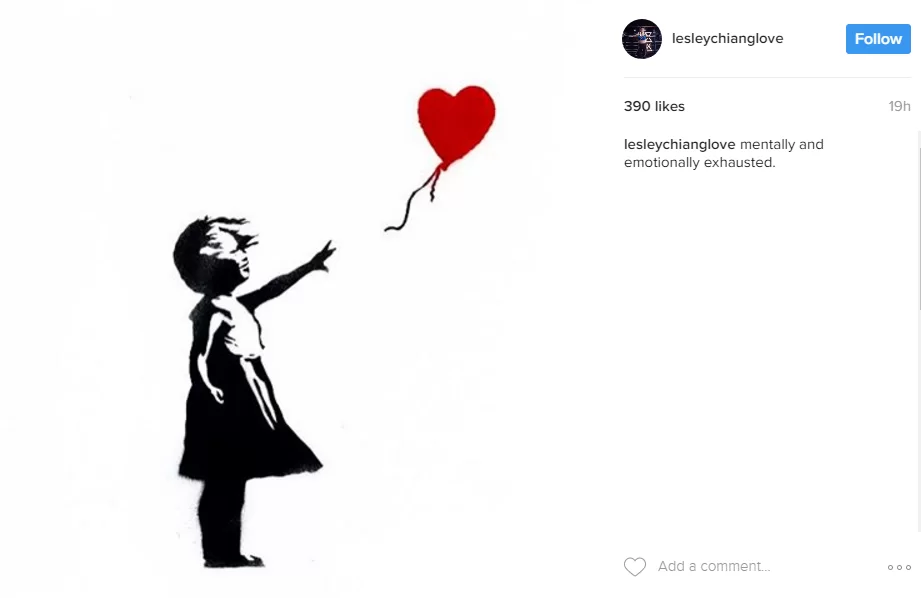Open lesleychianglove username beside the avatar

click(x=727, y=39)
